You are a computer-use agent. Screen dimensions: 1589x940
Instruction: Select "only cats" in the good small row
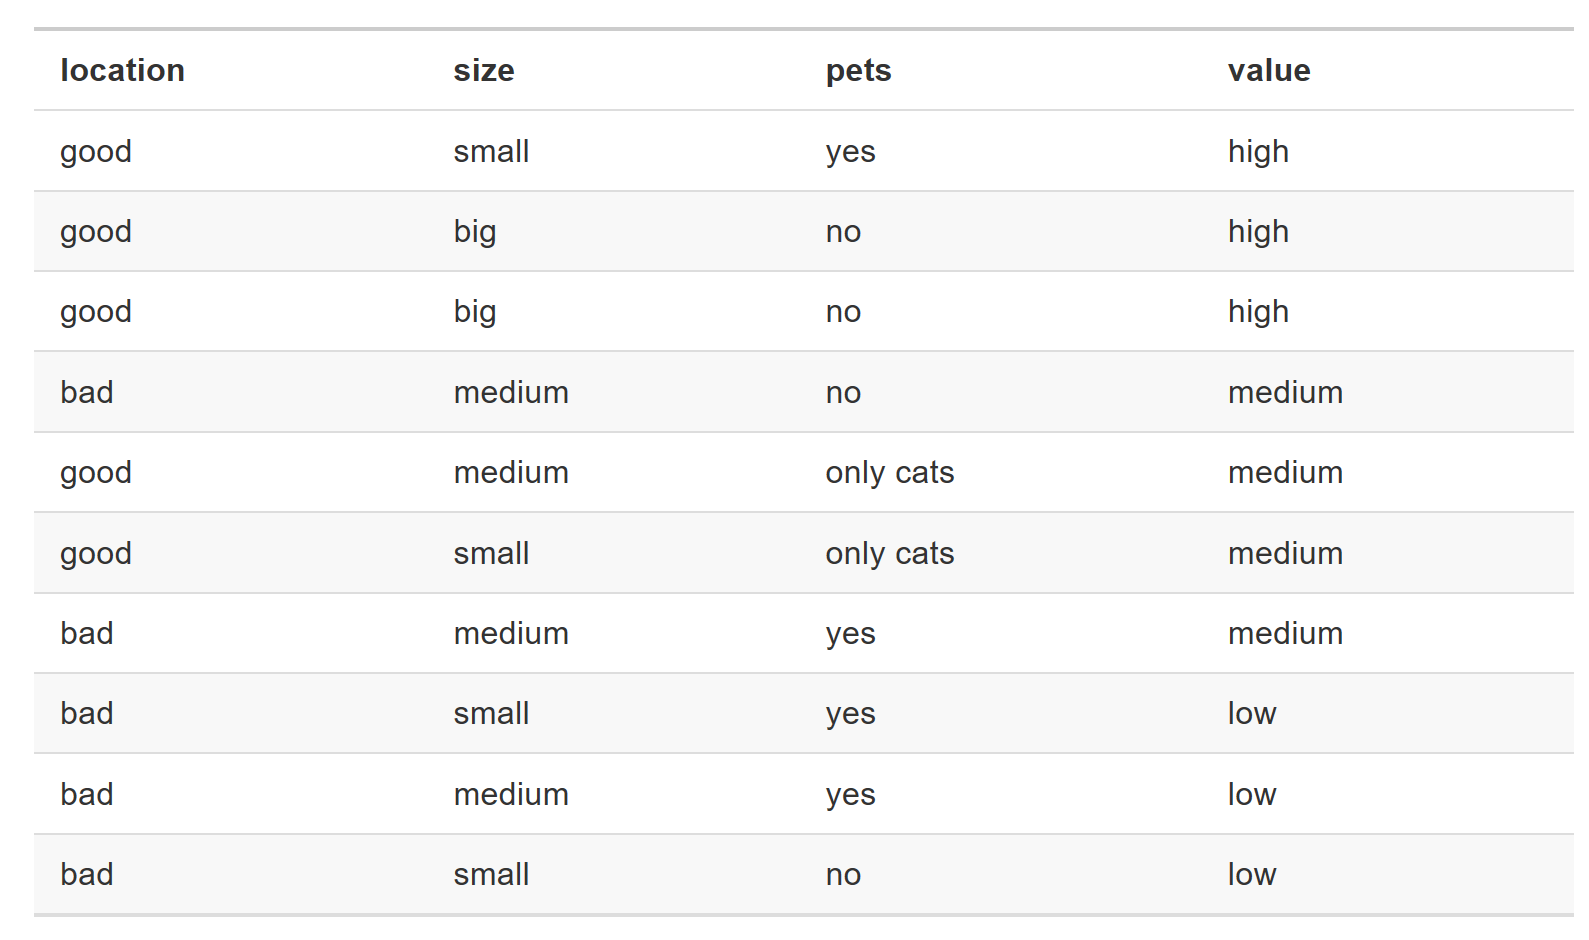point(890,553)
